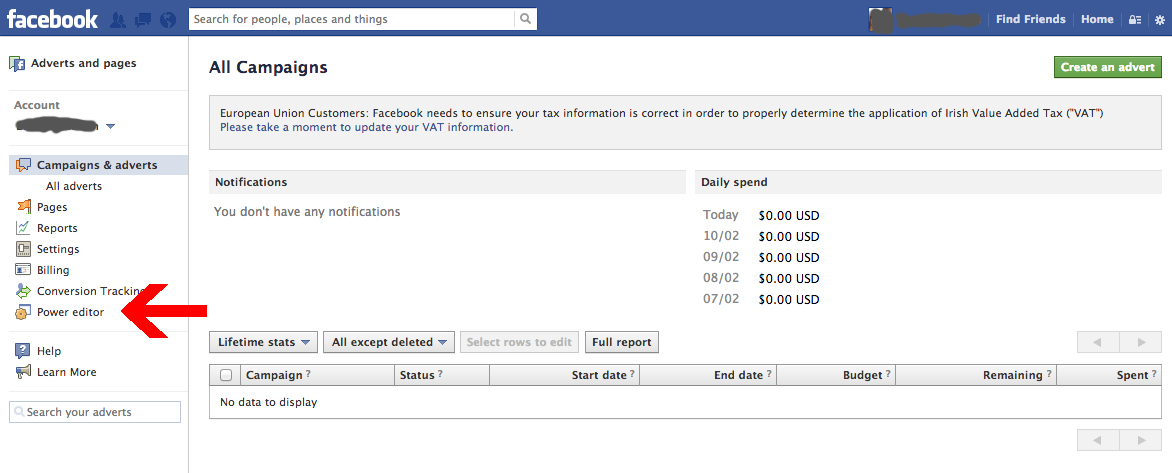Viewport: 1172px width, 473px height.
Task: Click the bottom next page arrow
Action: [x=1141, y=440]
